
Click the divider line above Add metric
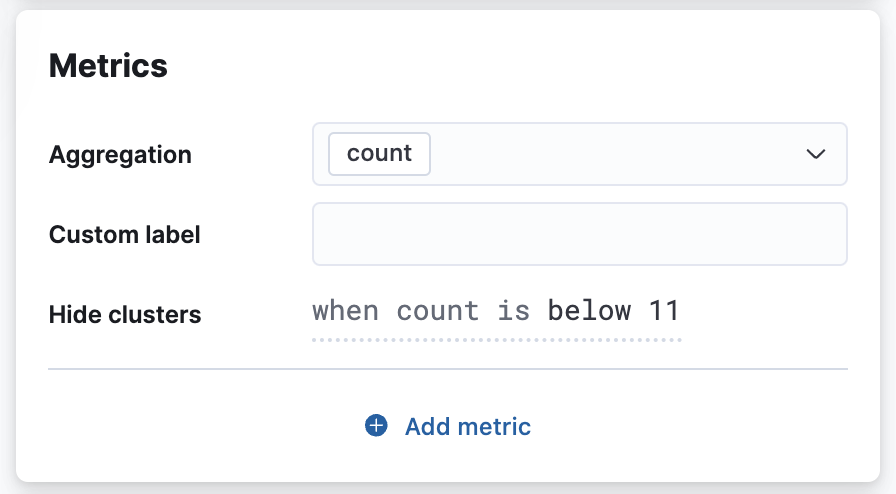coord(448,369)
